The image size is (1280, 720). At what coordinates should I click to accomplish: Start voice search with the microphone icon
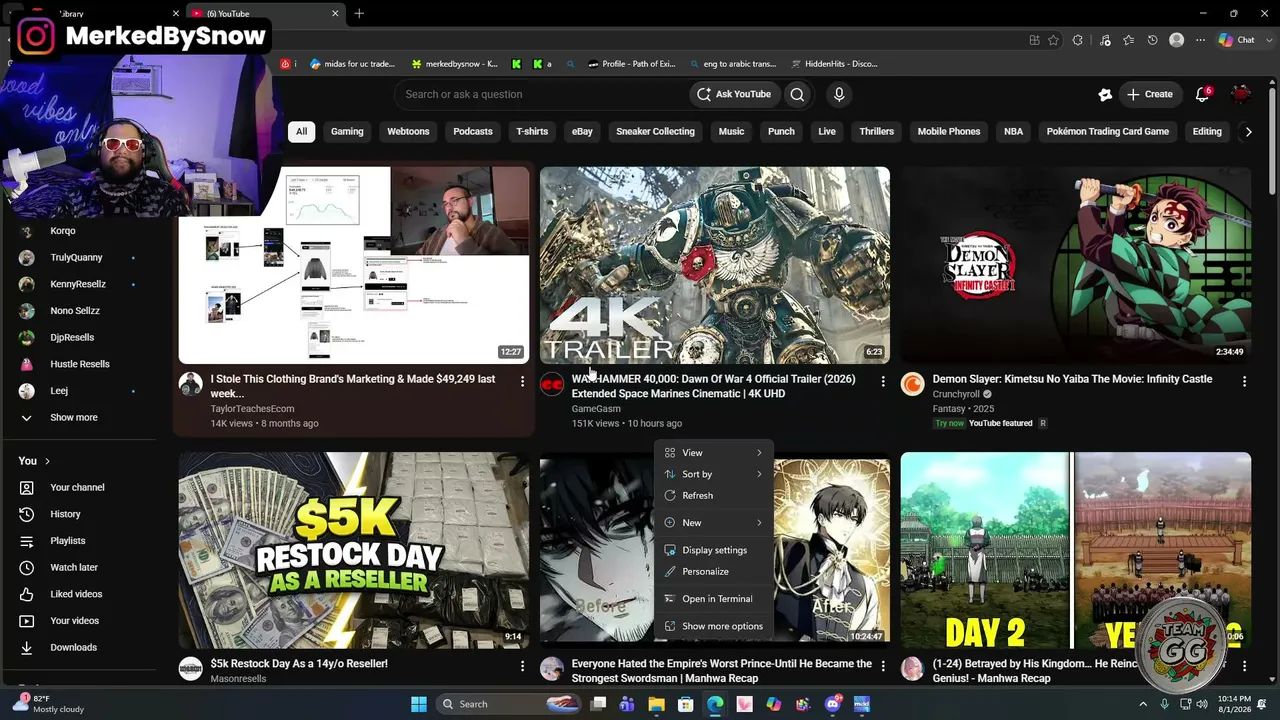pos(839,94)
